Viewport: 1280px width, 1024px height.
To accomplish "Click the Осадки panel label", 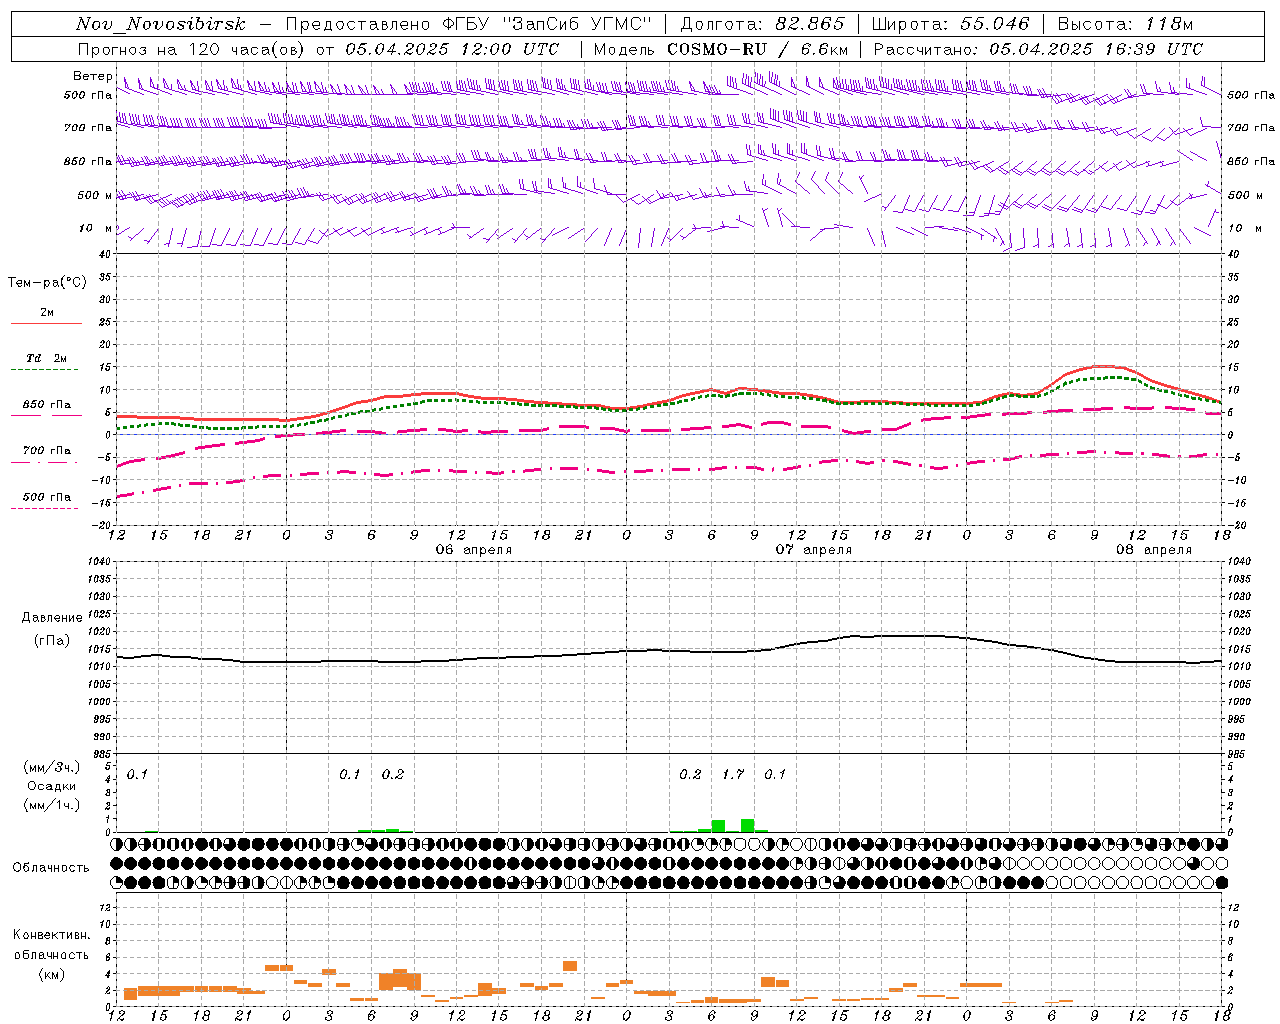I will click(x=51, y=786).
